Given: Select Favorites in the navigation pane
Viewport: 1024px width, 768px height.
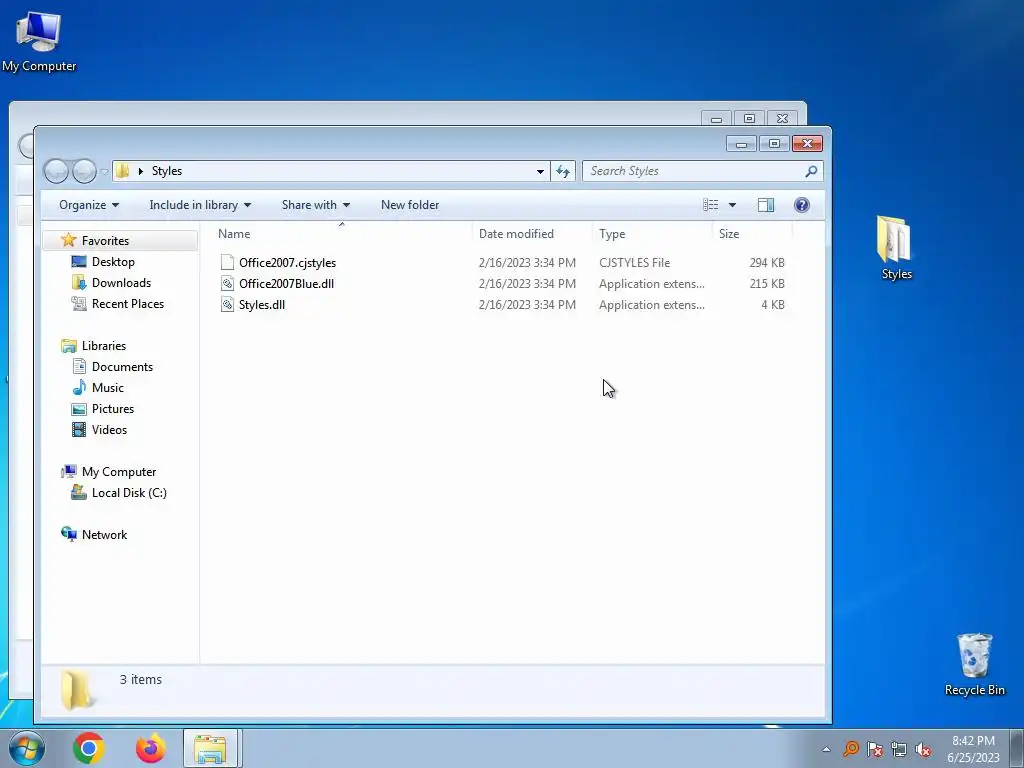Looking at the screenshot, I should point(105,241).
